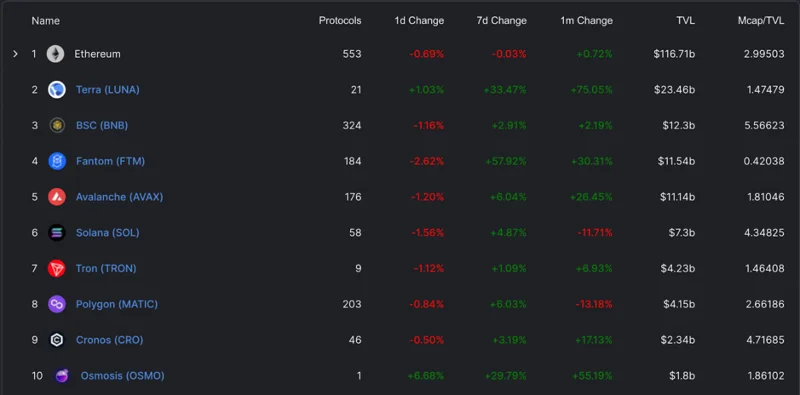800x395 pixels.
Task: Click Ethereum's TVL value $116.71b
Action: click(674, 54)
